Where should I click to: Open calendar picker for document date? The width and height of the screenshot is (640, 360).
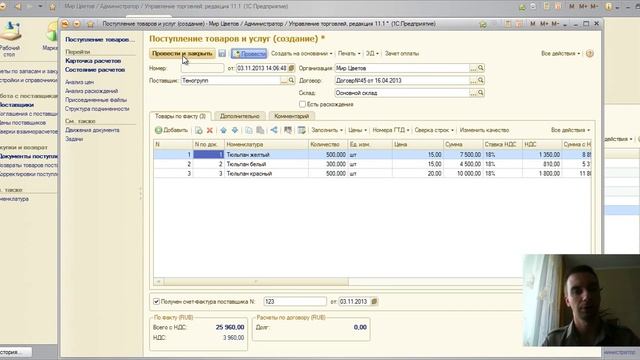point(291,68)
